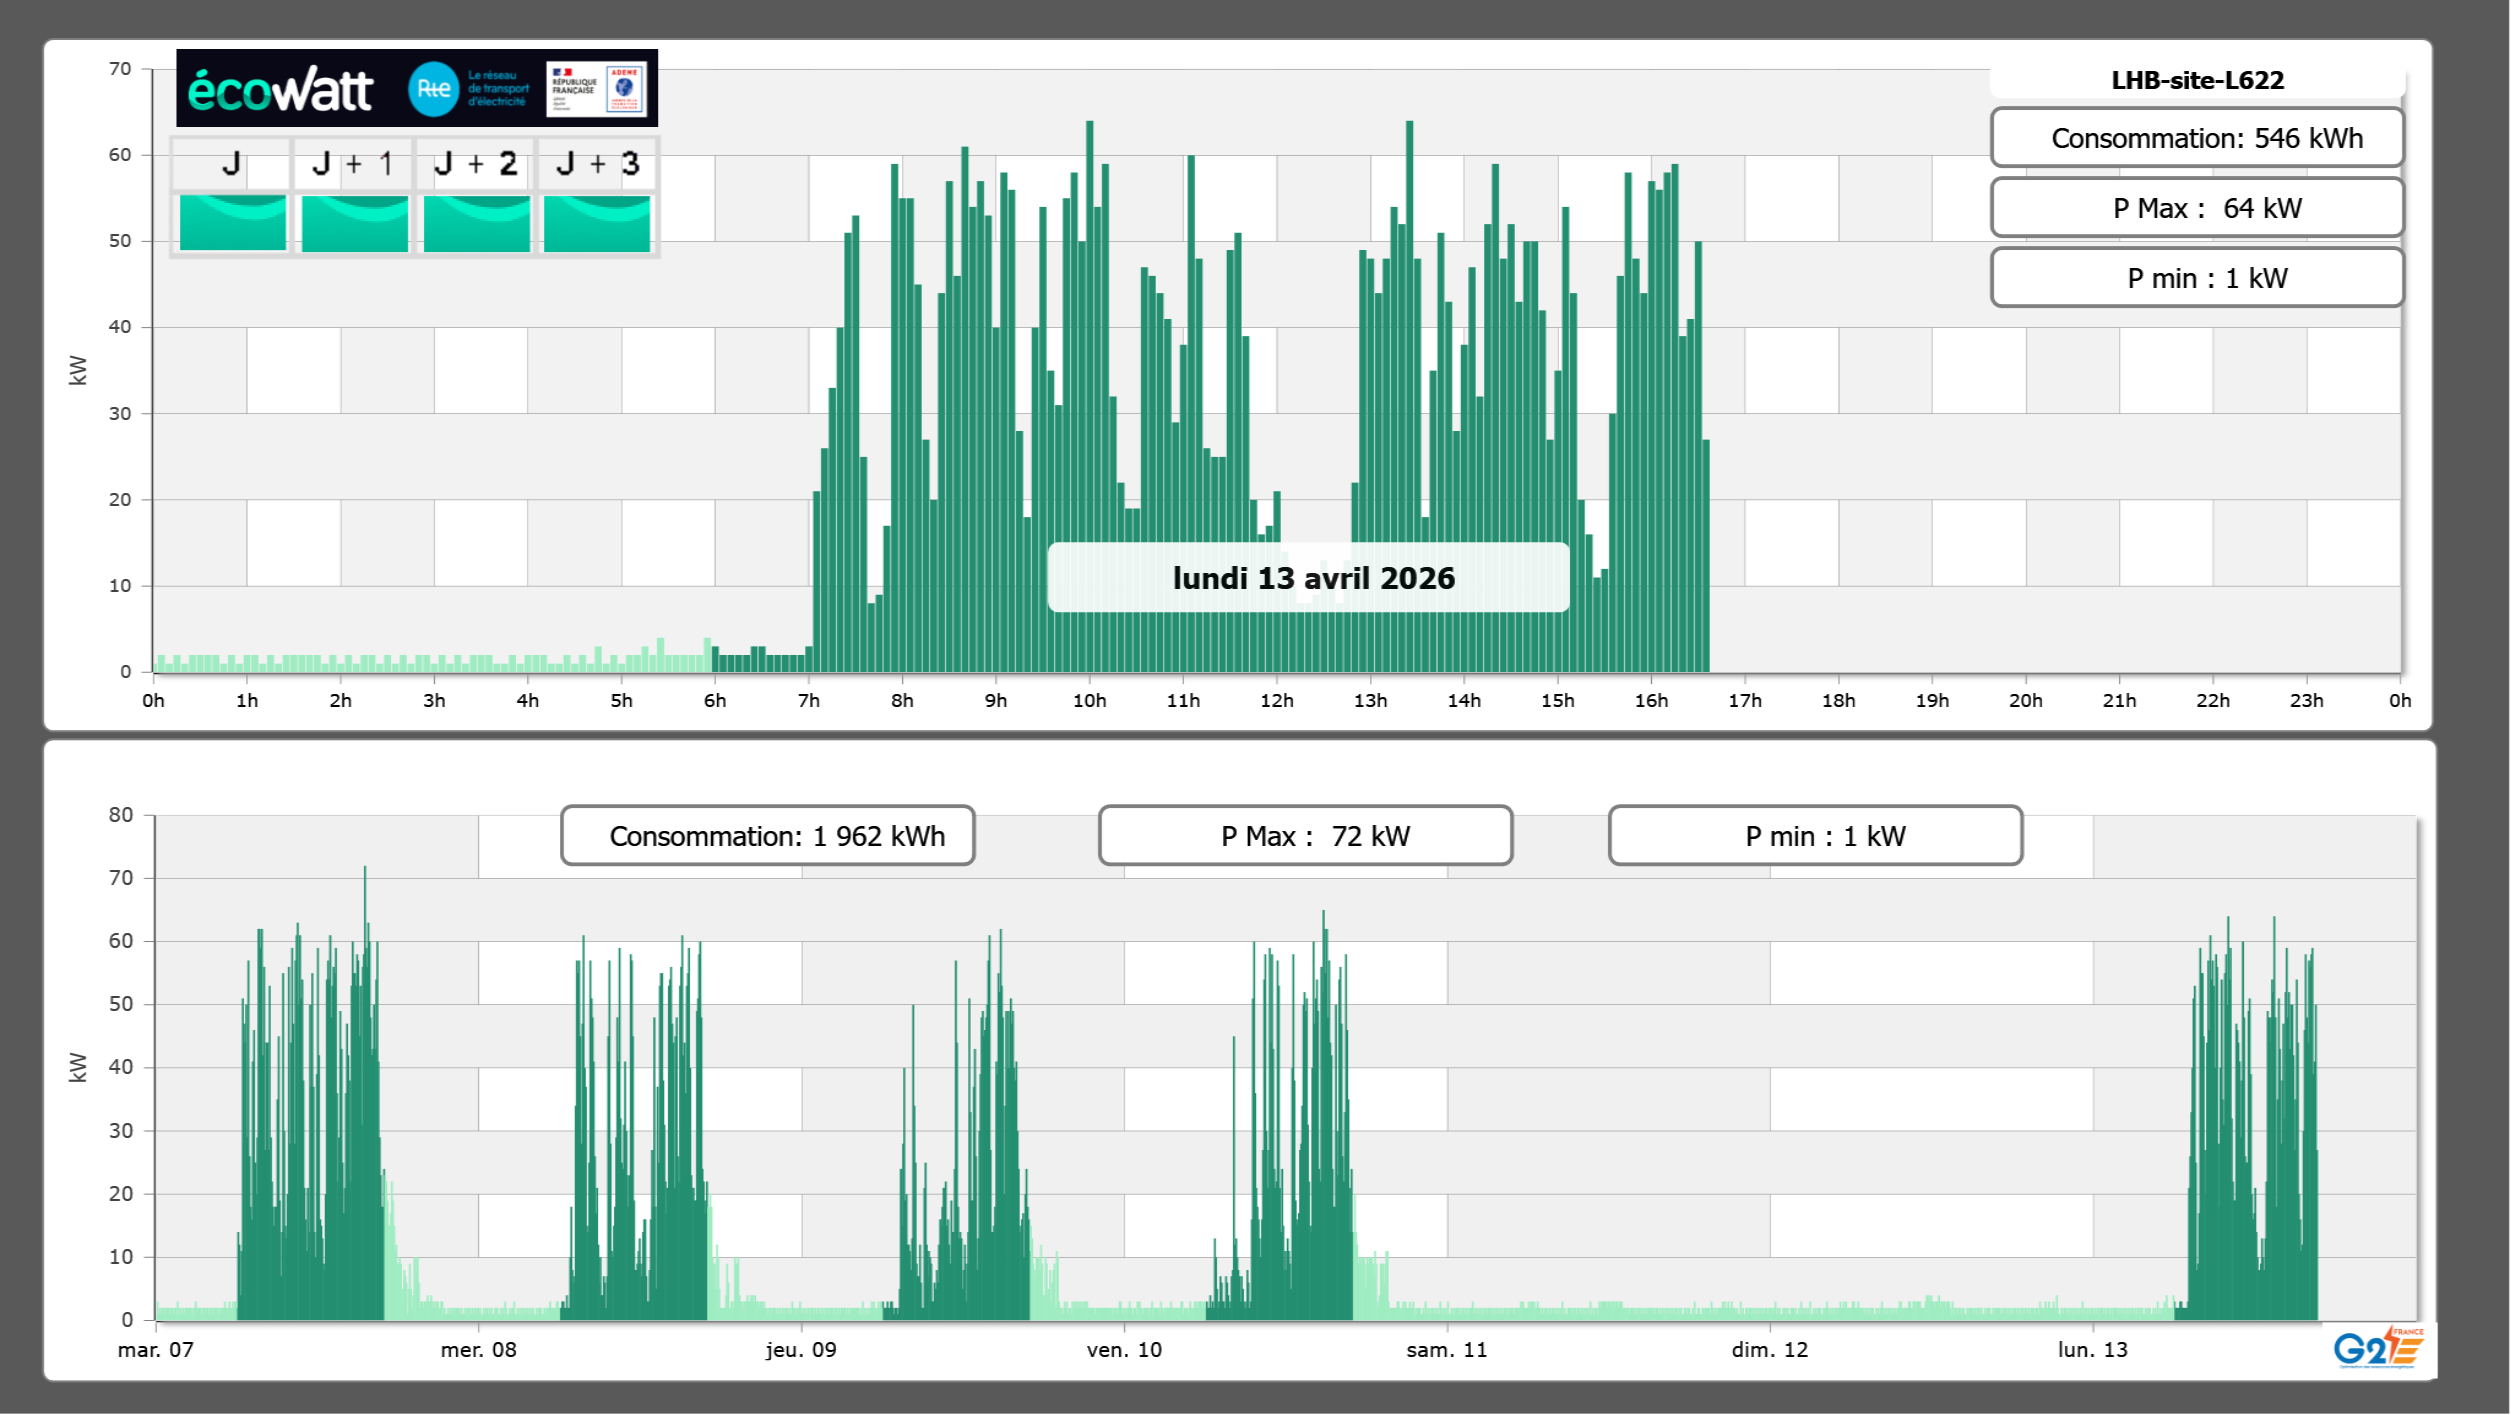Image resolution: width=2511 pixels, height=1415 pixels.
Task: Click the ven. 10 marker on weekly axis
Action: (x=1124, y=1350)
